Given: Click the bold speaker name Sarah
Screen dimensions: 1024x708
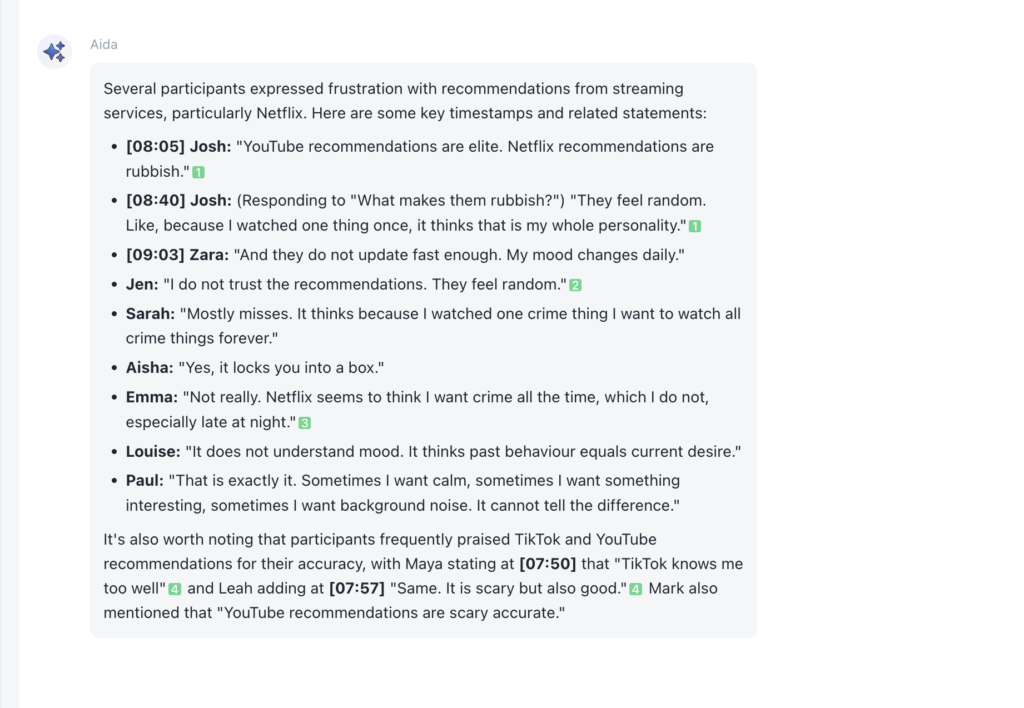Looking at the screenshot, I should click(150, 314).
